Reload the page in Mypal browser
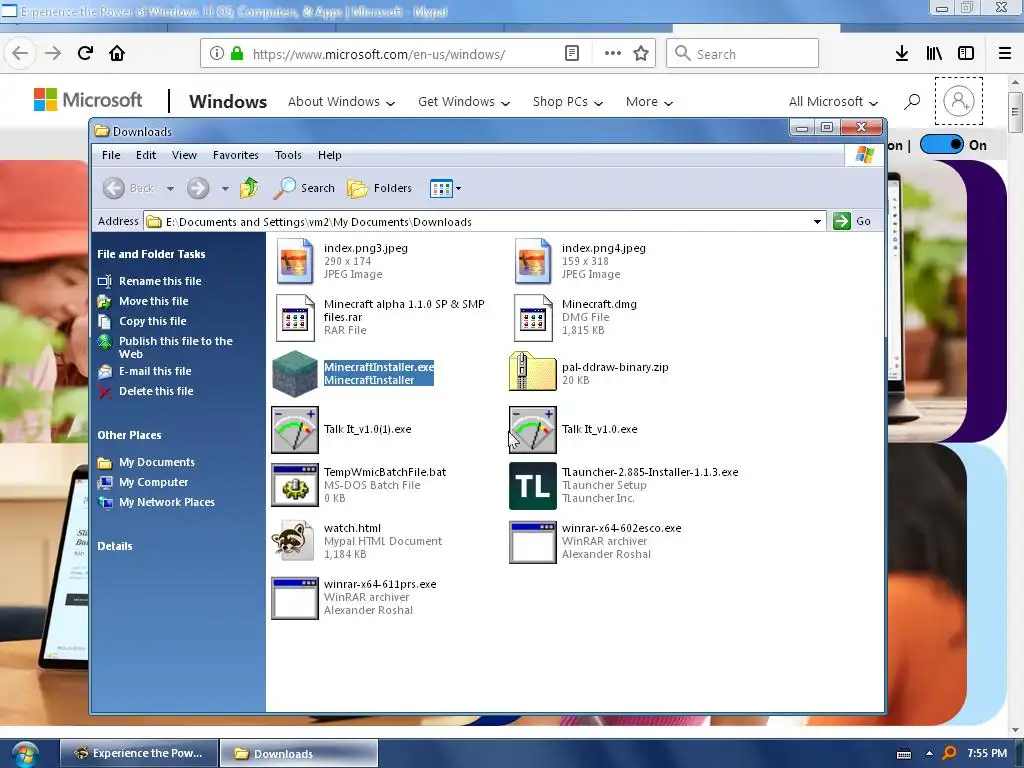 click(86, 53)
